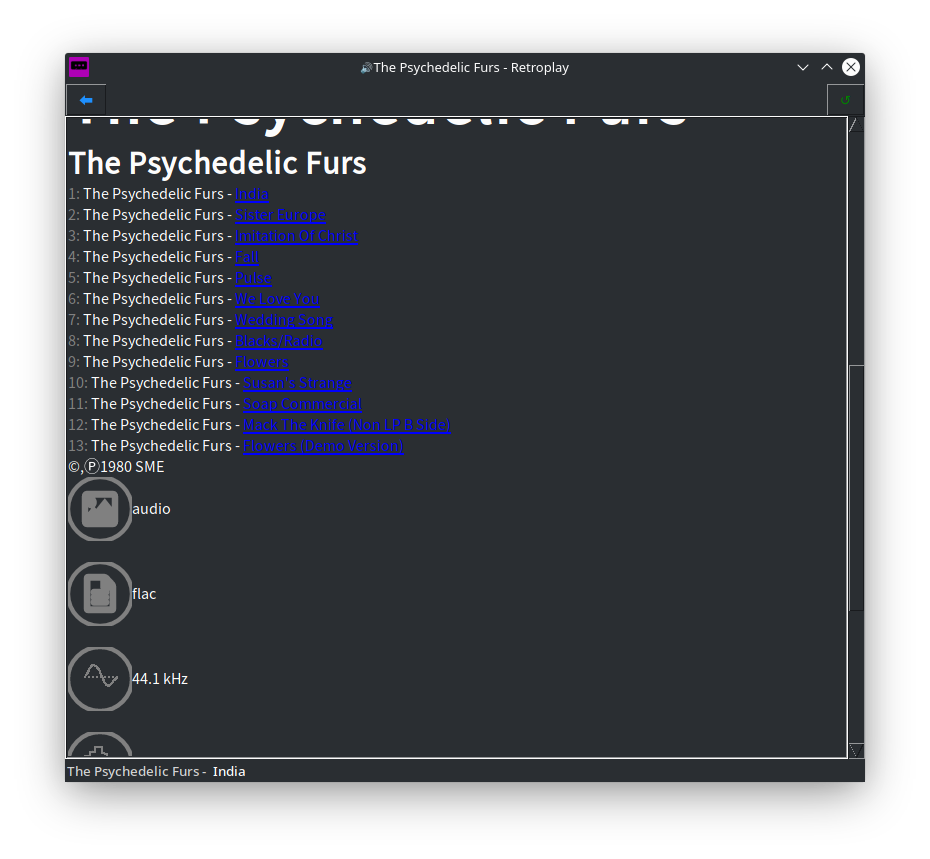This screenshot has width=930, height=859.
Task: Click the scrollbar down arrow
Action: pyautogui.click(x=856, y=750)
